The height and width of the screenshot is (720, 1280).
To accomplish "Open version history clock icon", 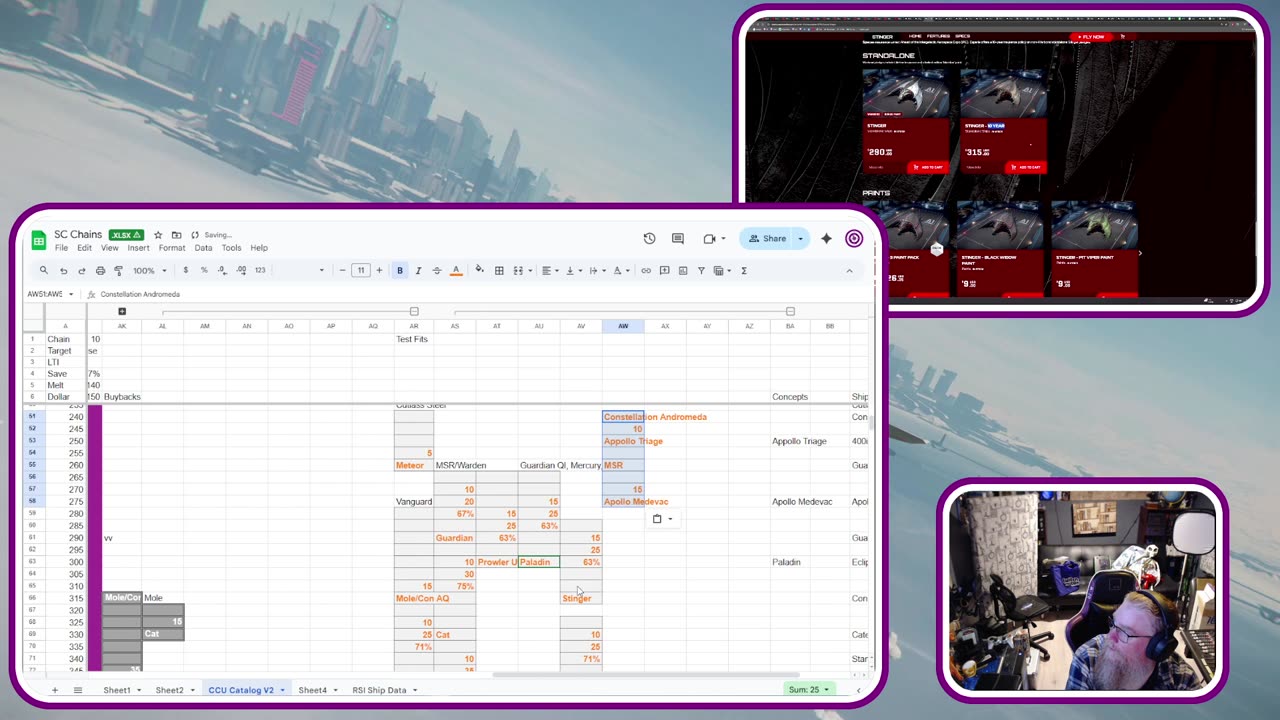I will pyautogui.click(x=649, y=238).
